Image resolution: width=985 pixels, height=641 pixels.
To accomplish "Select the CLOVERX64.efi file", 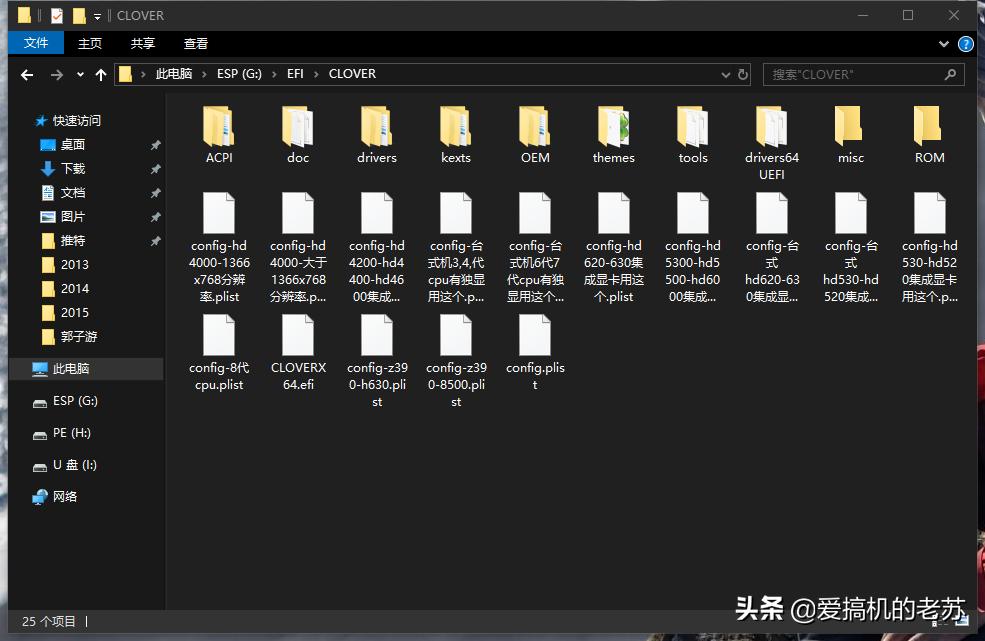I will pyautogui.click(x=298, y=336).
